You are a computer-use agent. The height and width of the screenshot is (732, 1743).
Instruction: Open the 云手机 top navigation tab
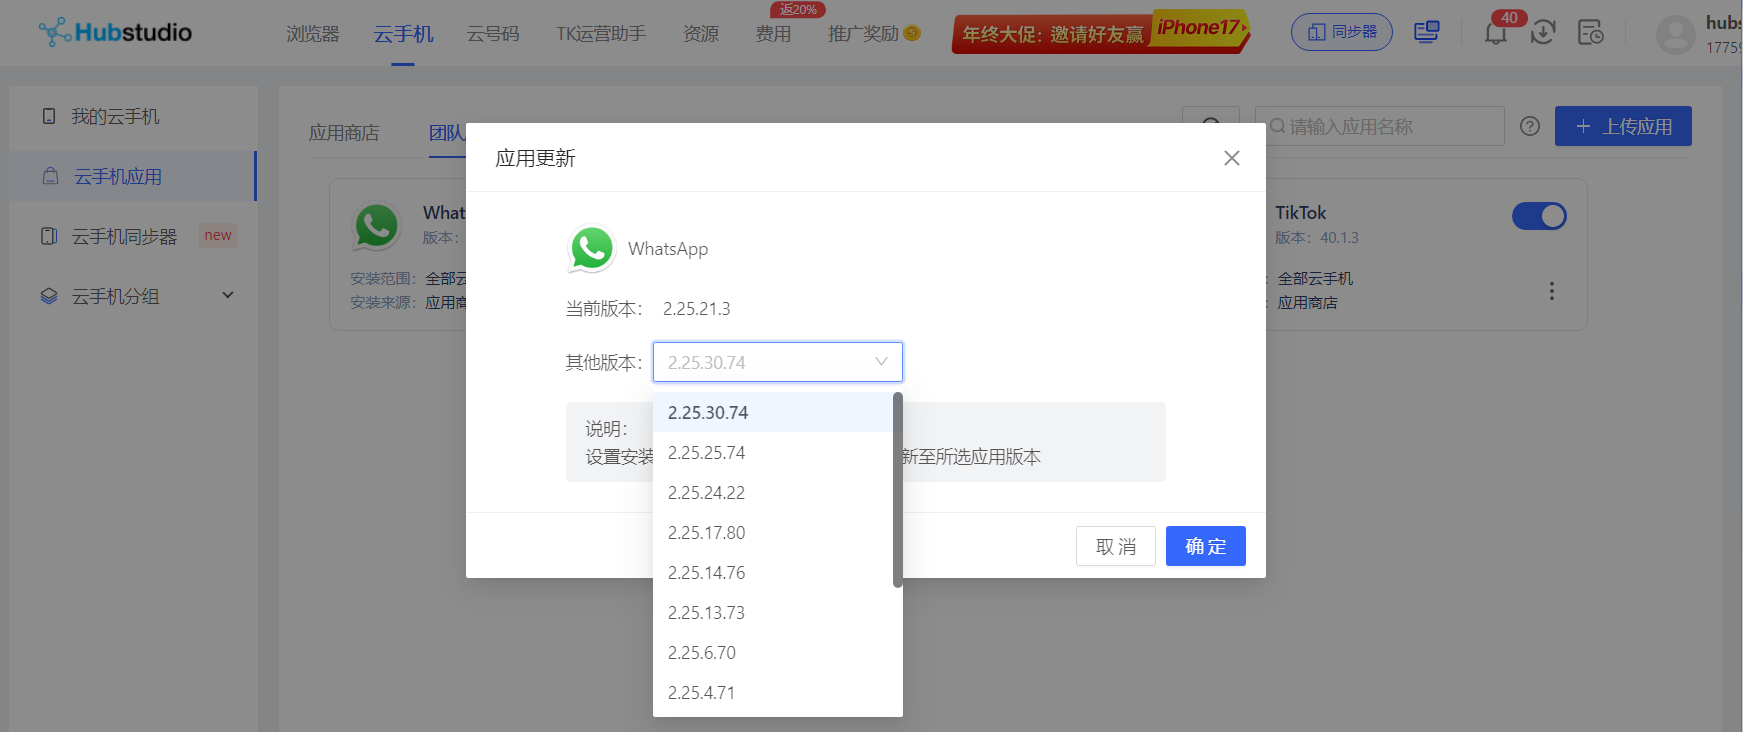tap(403, 34)
